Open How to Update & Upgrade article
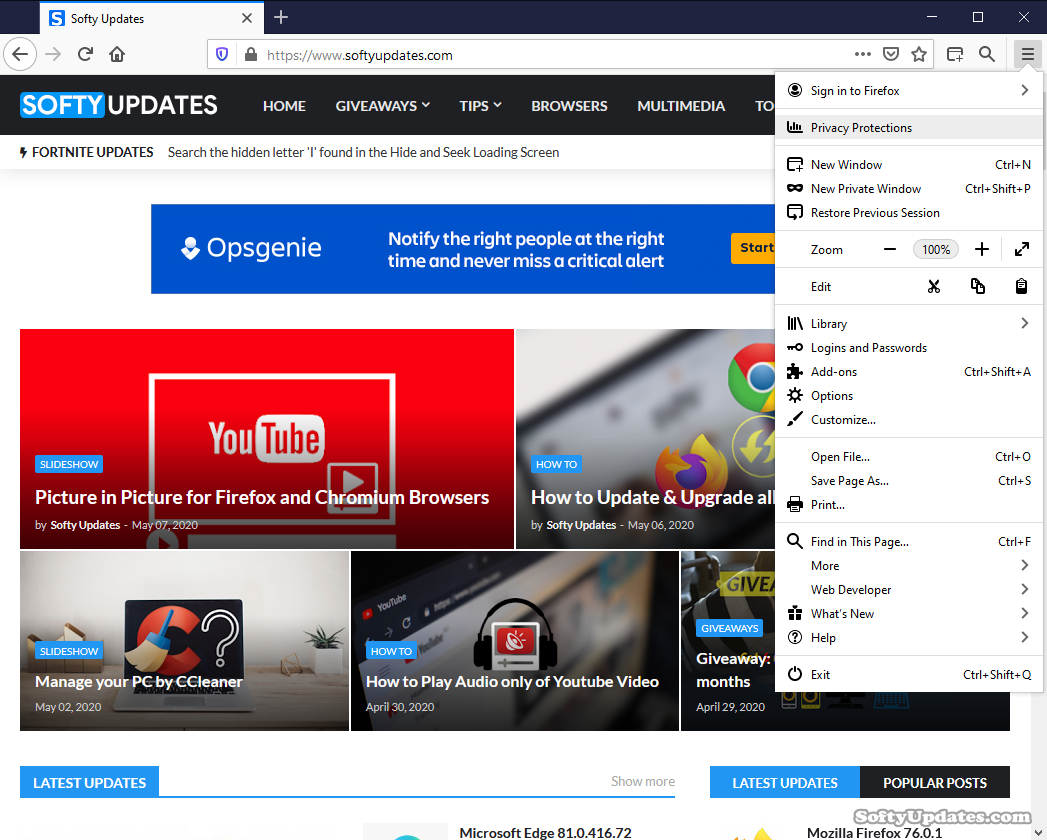Image resolution: width=1047 pixels, height=840 pixels. [652, 497]
